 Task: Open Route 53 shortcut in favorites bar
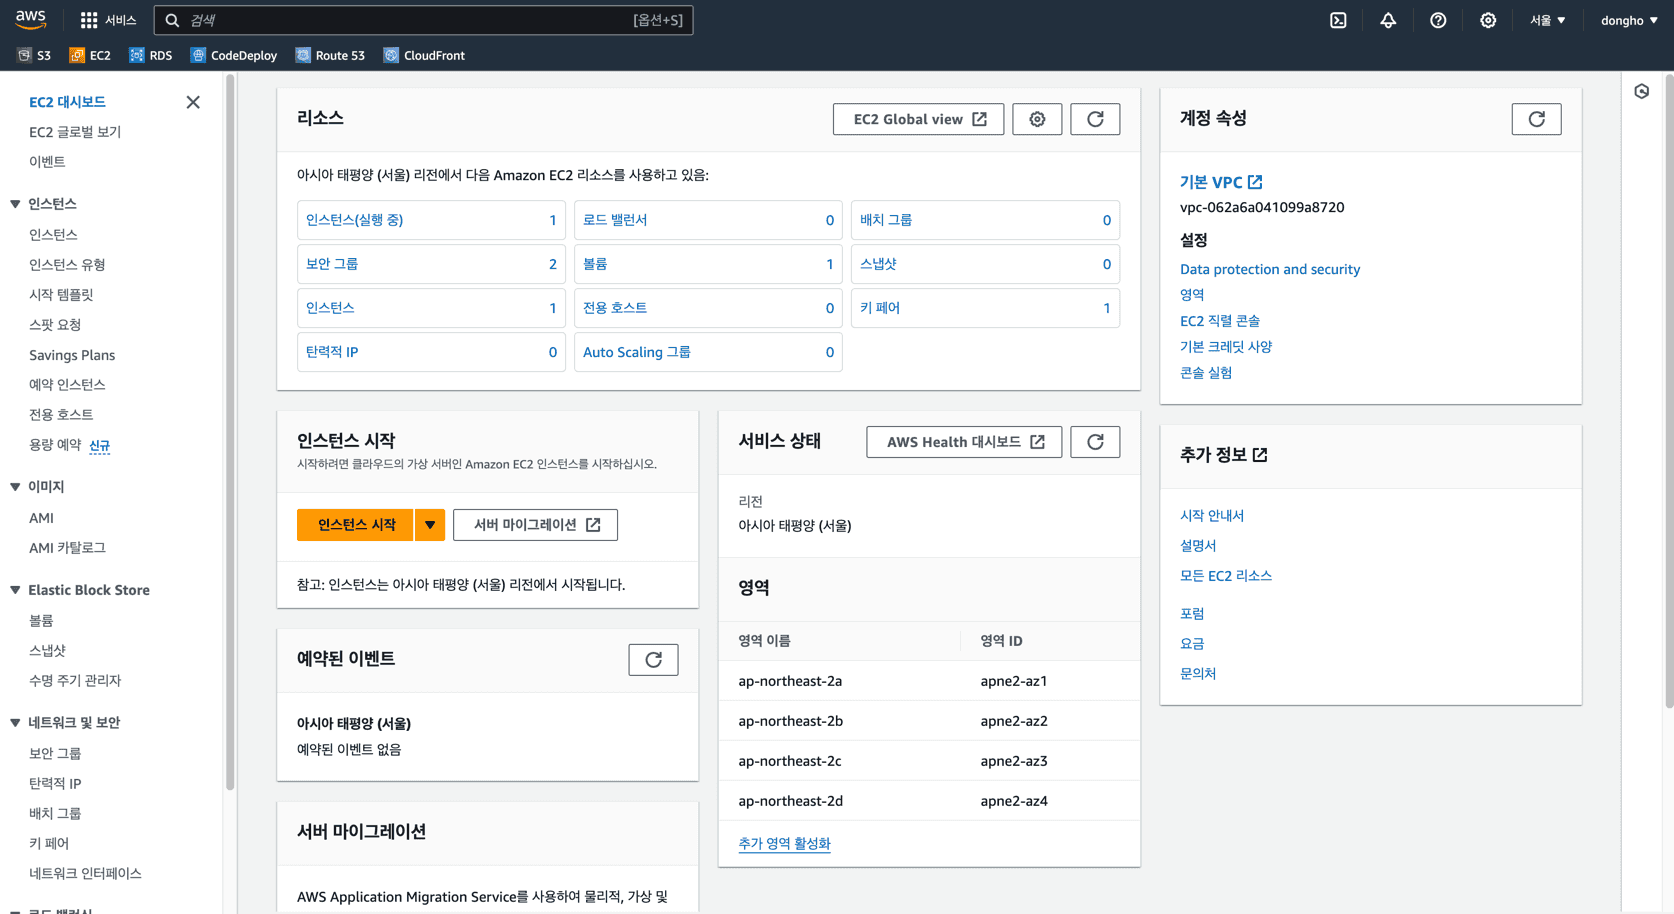(x=330, y=55)
